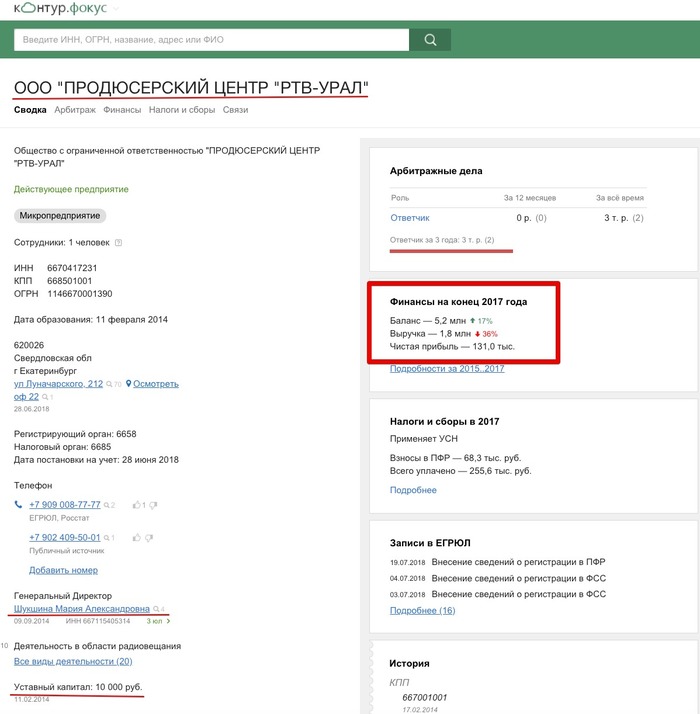This screenshot has height=714, width=700.
Task: Open the Контур.Фокус logo dropdown arrow
Action: coord(116,8)
